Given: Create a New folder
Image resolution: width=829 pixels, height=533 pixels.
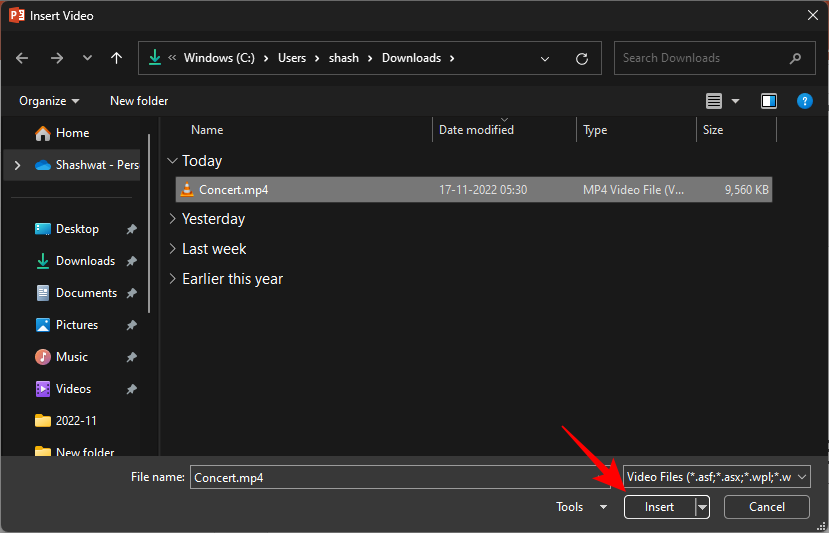Looking at the screenshot, I should [x=139, y=101].
